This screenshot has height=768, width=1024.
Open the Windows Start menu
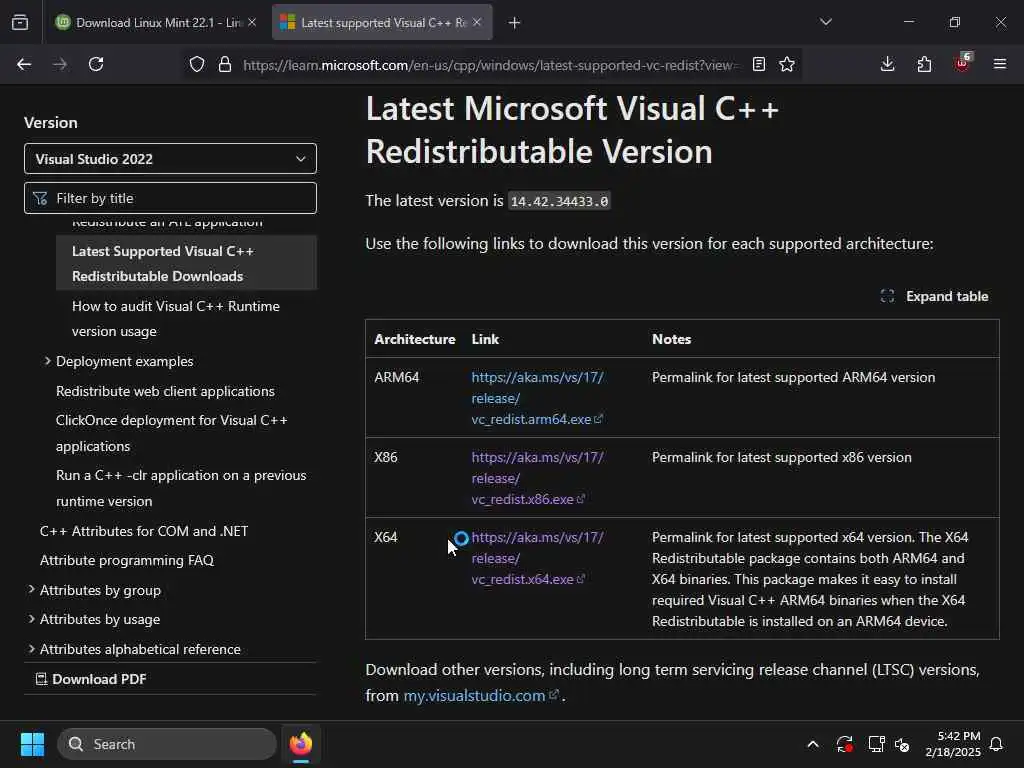tap(32, 744)
